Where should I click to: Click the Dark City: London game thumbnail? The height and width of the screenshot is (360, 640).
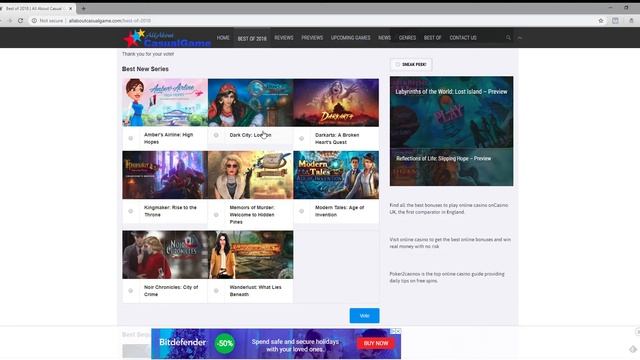(250, 102)
